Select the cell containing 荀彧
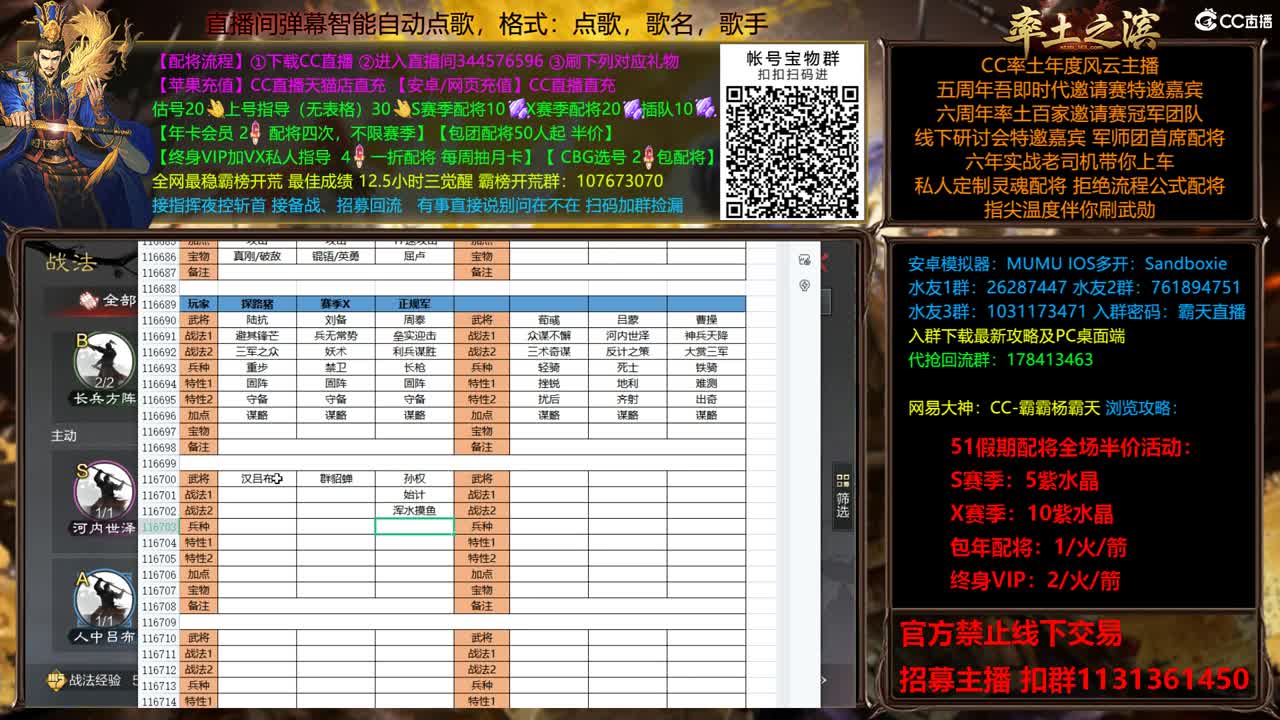 tap(549, 319)
